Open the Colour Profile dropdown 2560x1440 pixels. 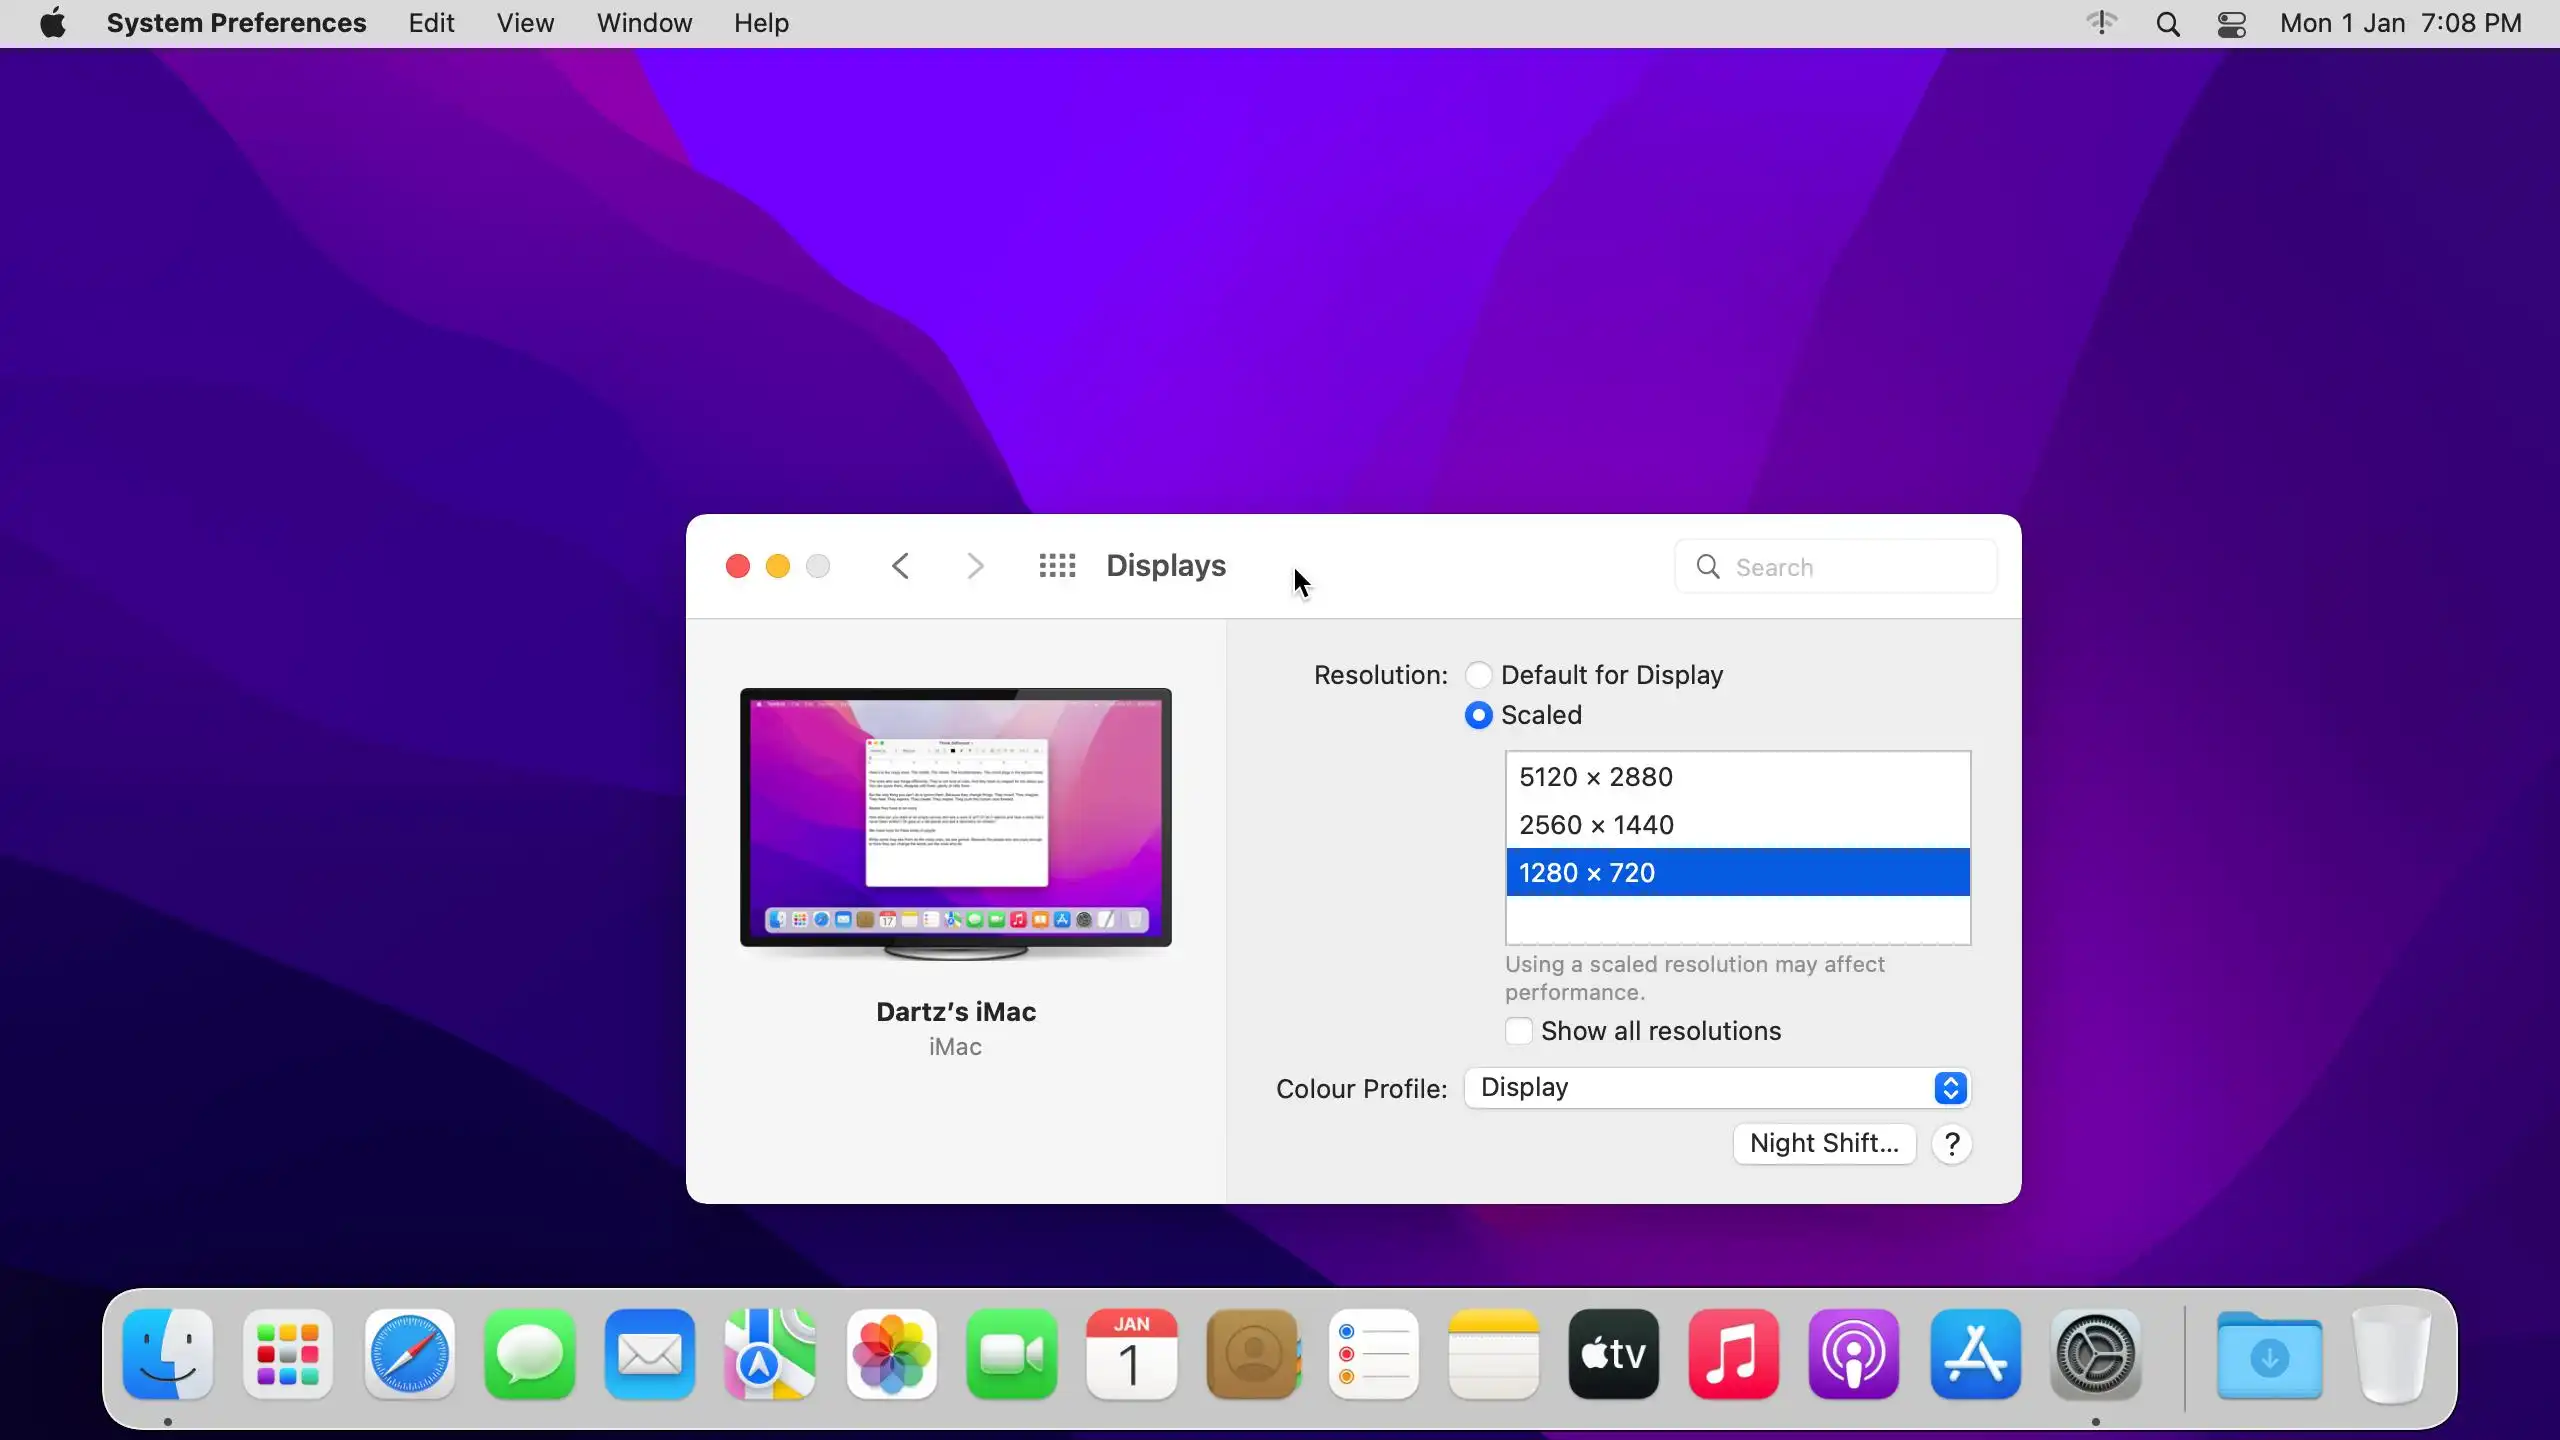[x=1717, y=1088]
